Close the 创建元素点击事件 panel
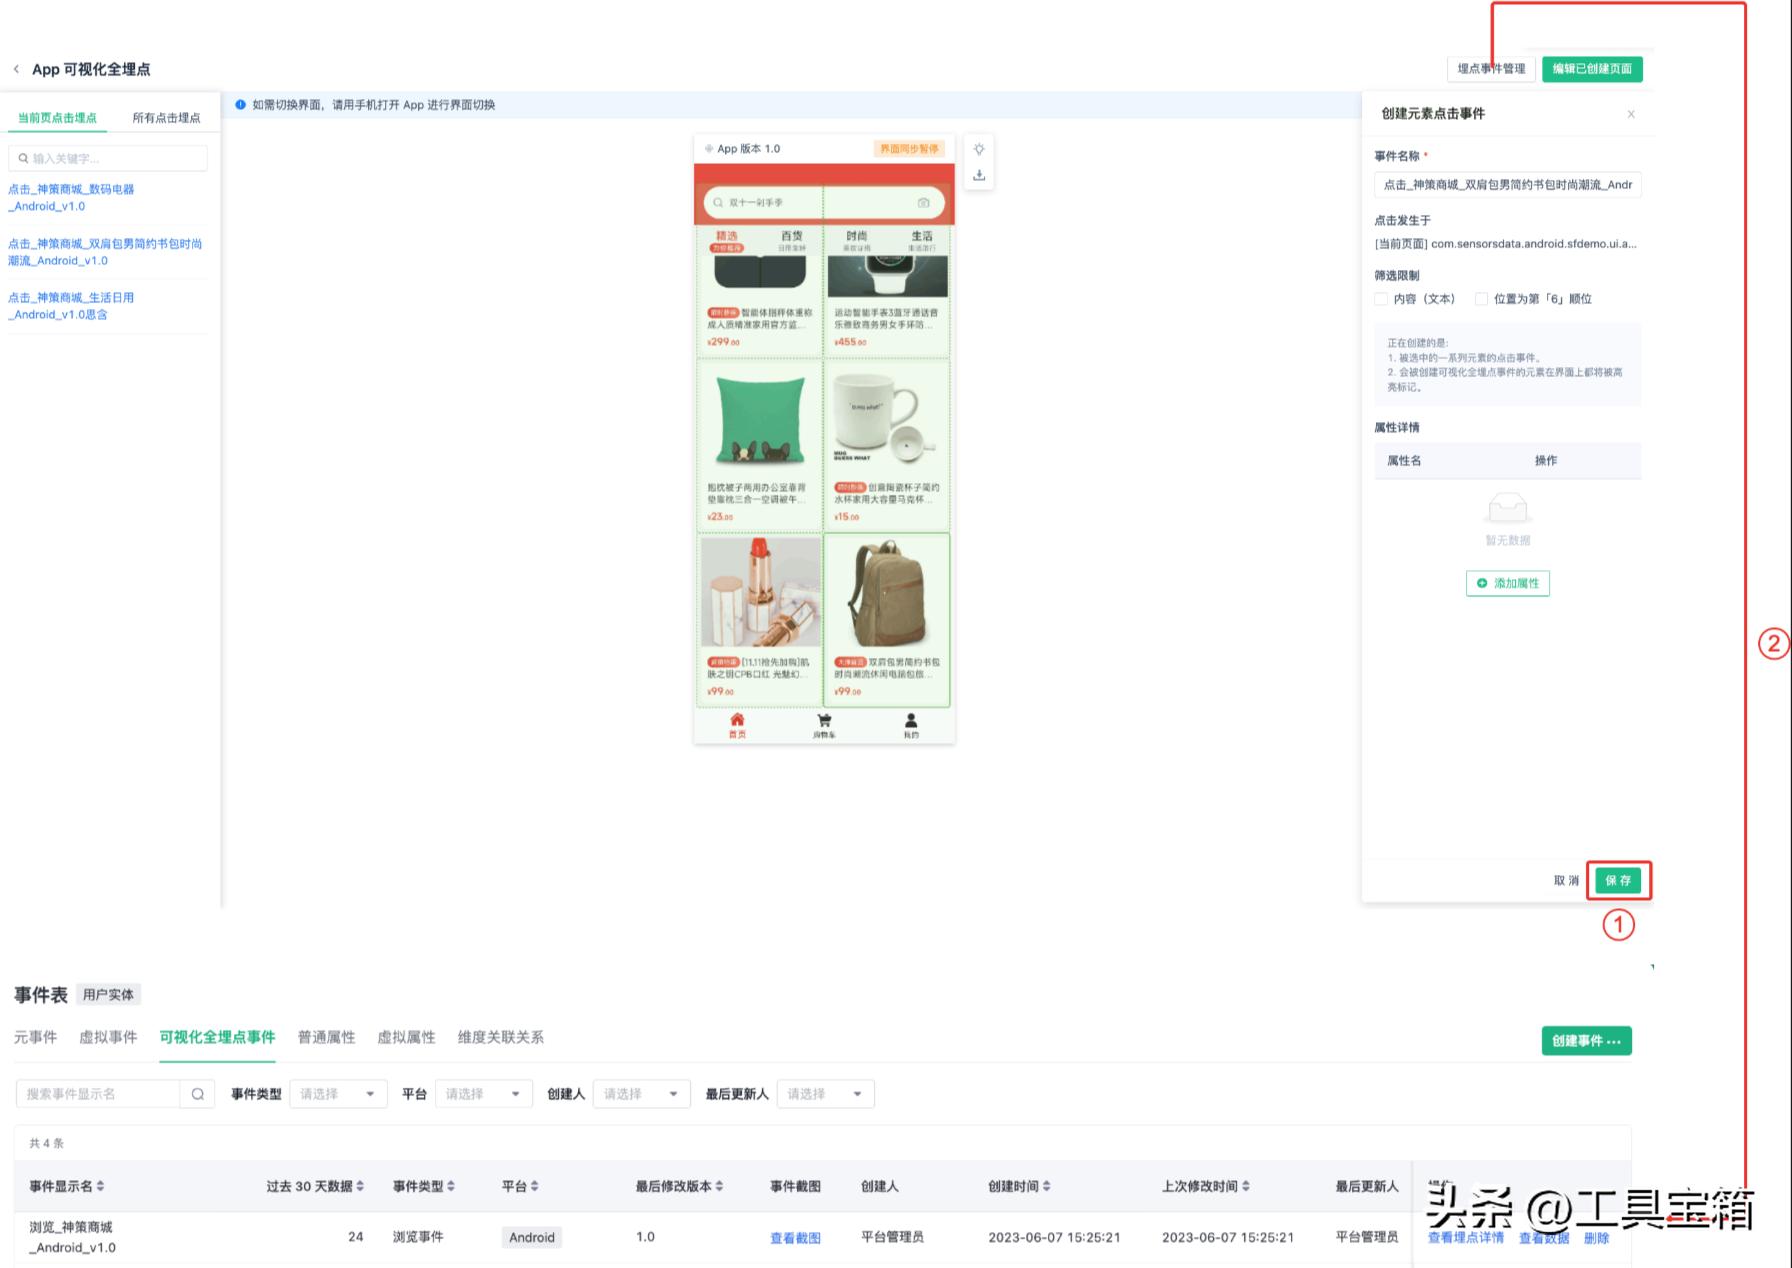 coord(1631,114)
